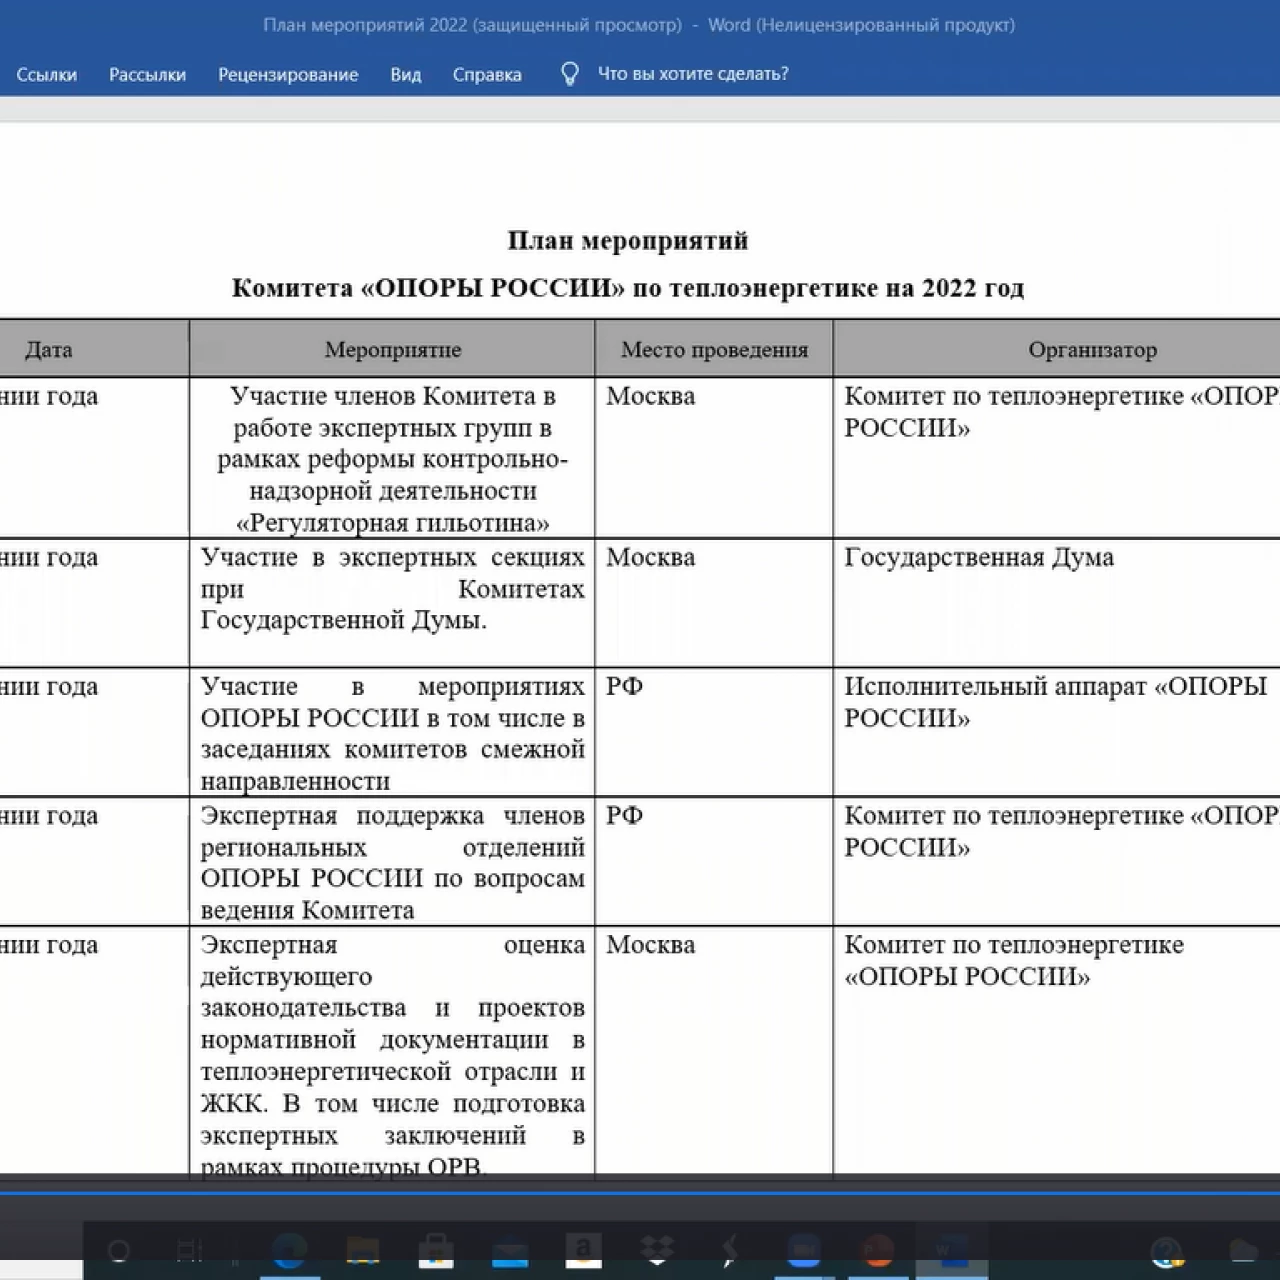Switch to Zoom on the taskbar
Image resolution: width=1280 pixels, height=1280 pixels.
pyautogui.click(x=803, y=1251)
